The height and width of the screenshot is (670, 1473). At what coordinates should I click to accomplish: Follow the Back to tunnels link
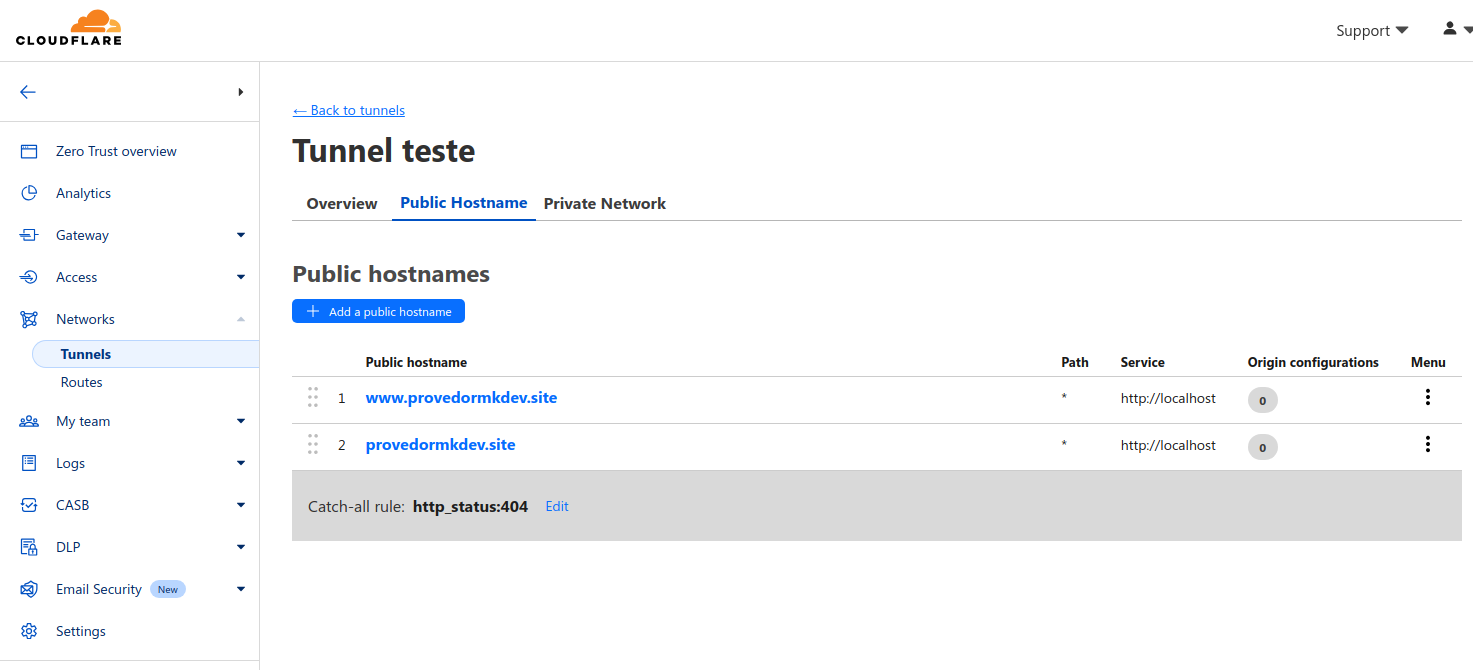point(348,110)
